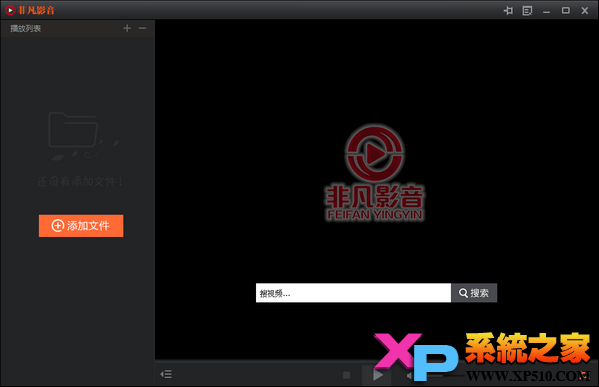Close the 非凡影音 player window
The width and height of the screenshot is (599, 387).
coord(584,11)
